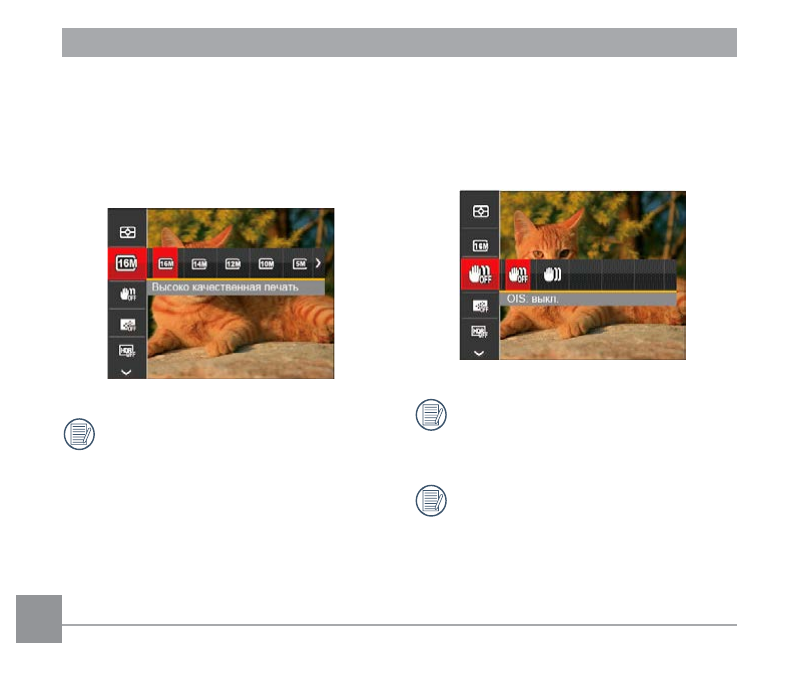Expand the left camera menu with the down chevron
Image resolution: width=794 pixels, height=680 pixels.
pos(127,372)
